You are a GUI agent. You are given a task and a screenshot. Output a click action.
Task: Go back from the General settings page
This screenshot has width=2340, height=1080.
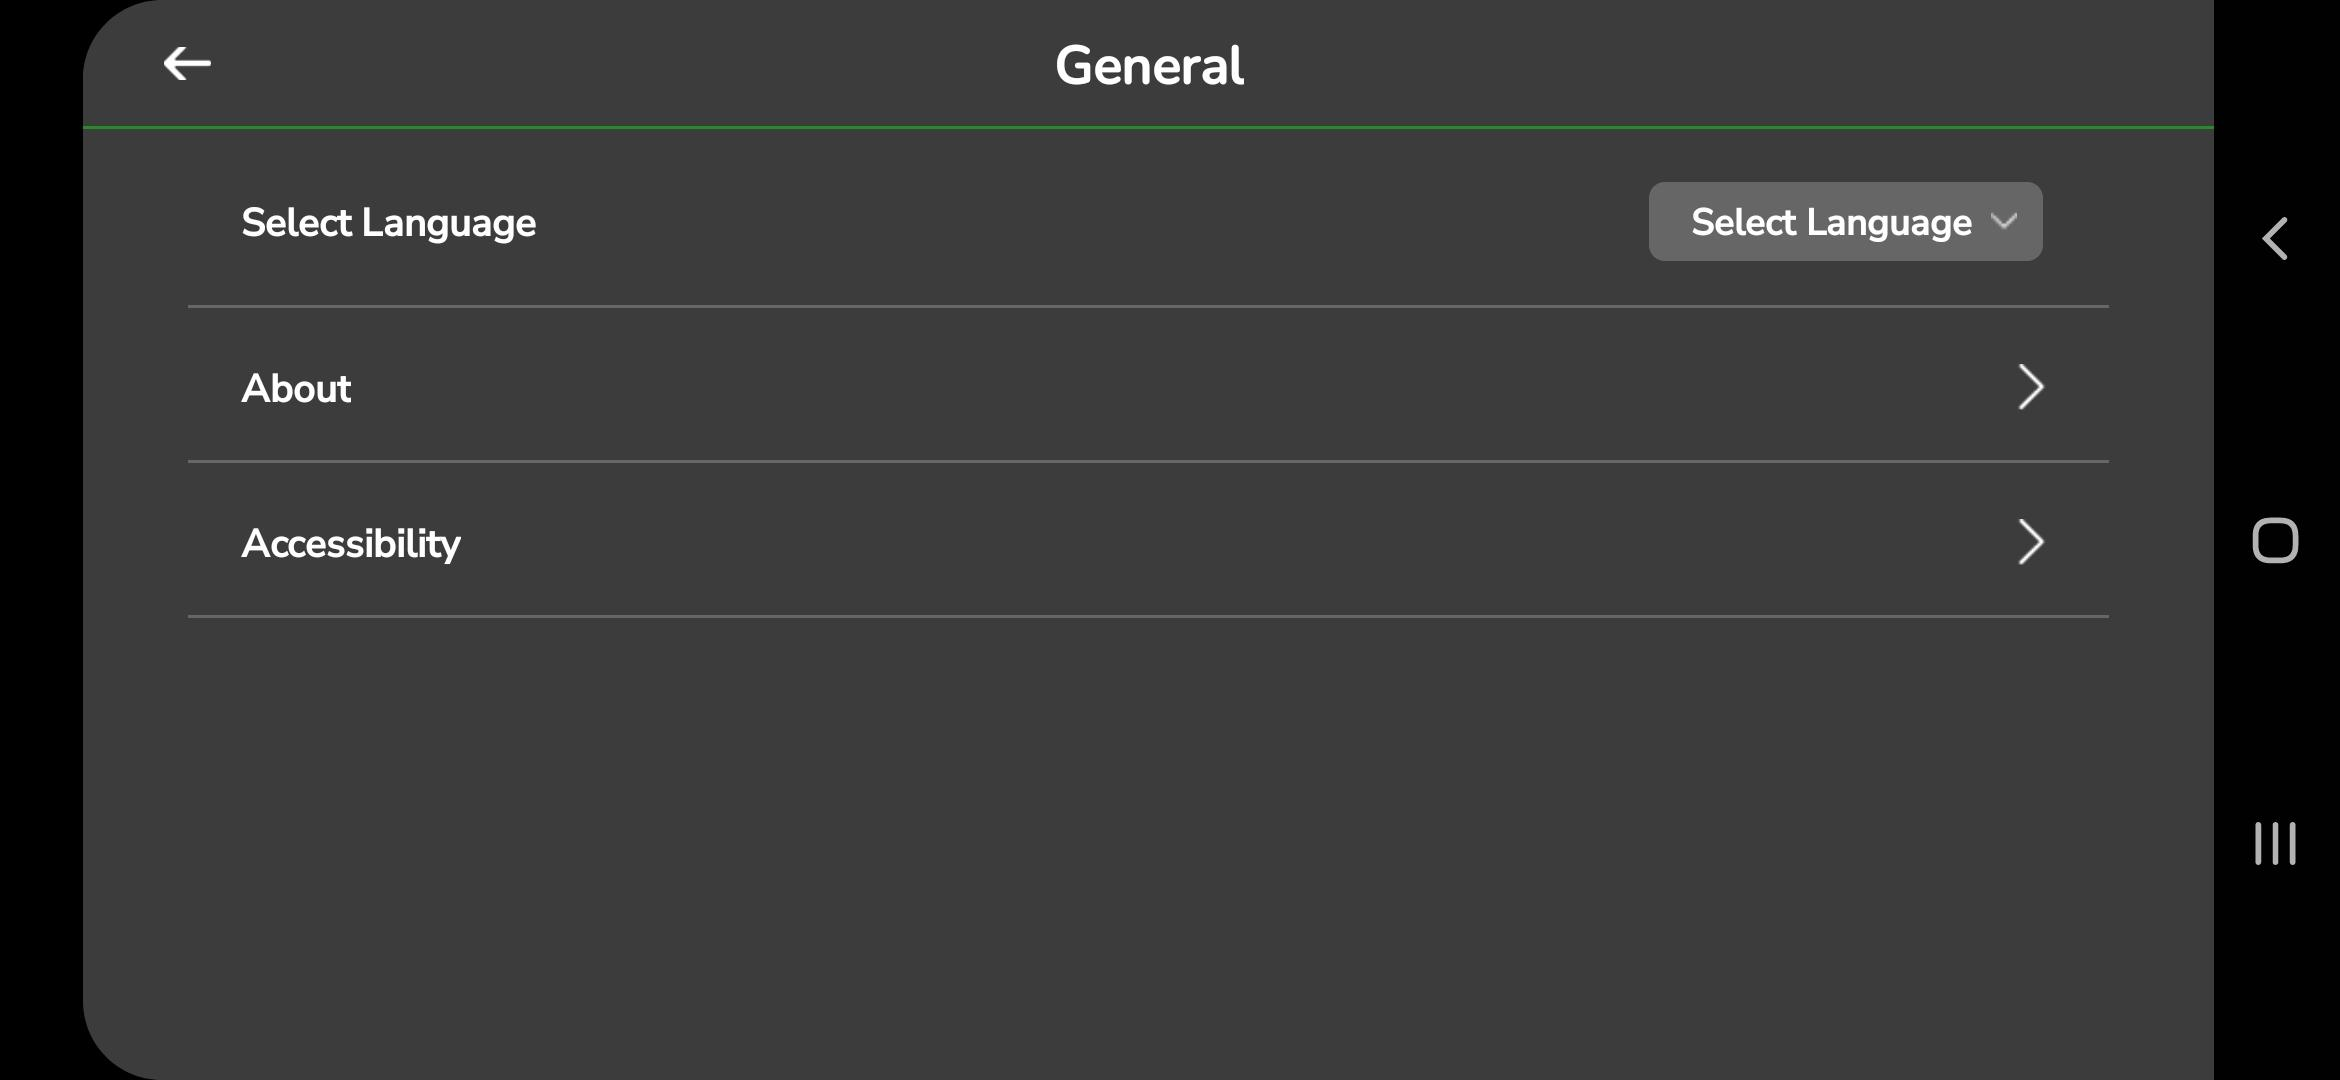[187, 64]
